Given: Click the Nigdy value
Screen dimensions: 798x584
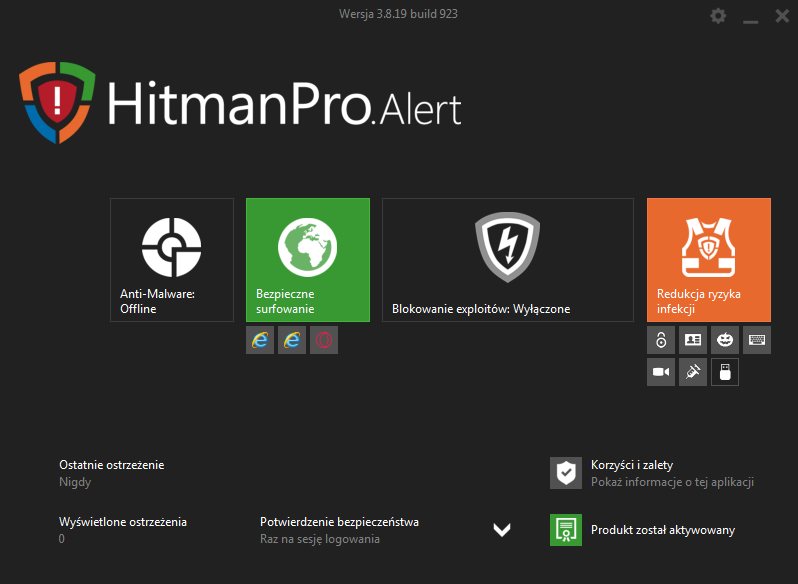Looking at the screenshot, I should tap(75, 482).
